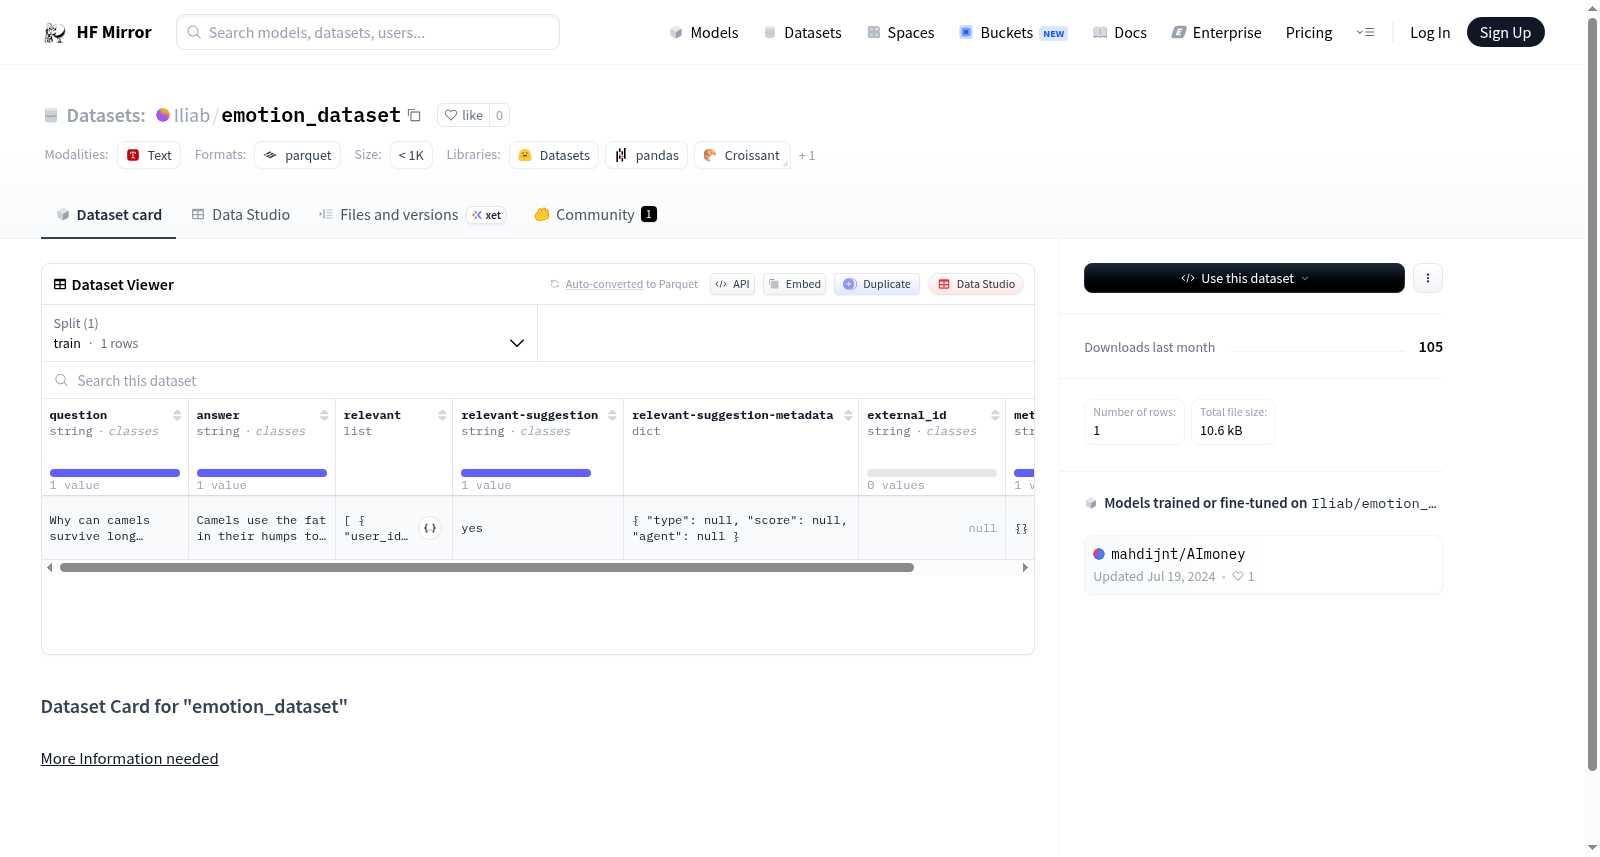The image size is (1600, 857).
Task: Open the Files and versions tab
Action: click(411, 215)
